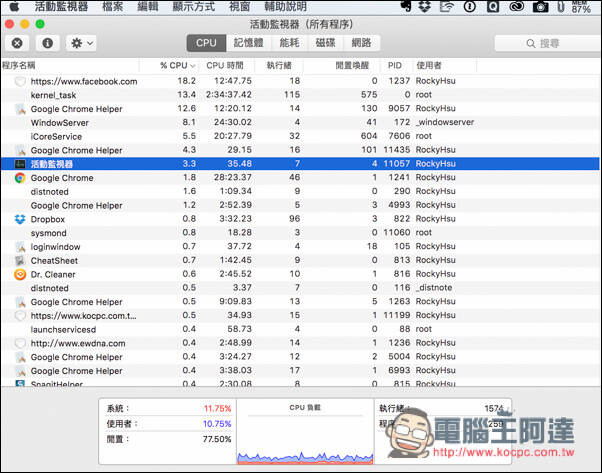The height and width of the screenshot is (473, 602).
Task: Click the Evernote menu bar icon
Action: click(x=406, y=6)
